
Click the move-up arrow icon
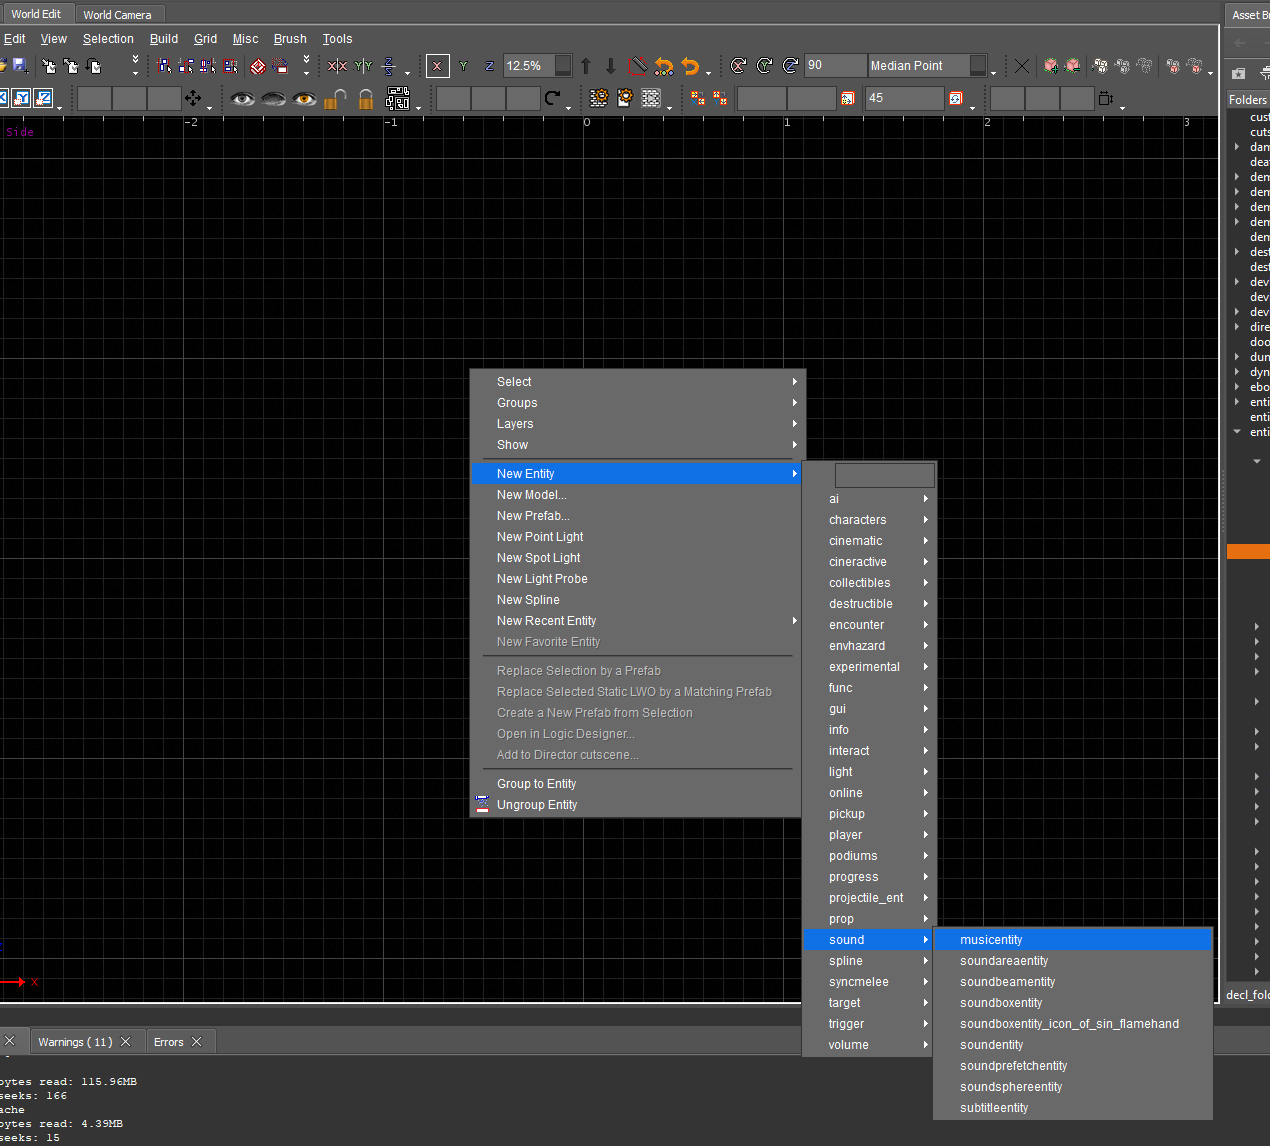[x=586, y=66]
